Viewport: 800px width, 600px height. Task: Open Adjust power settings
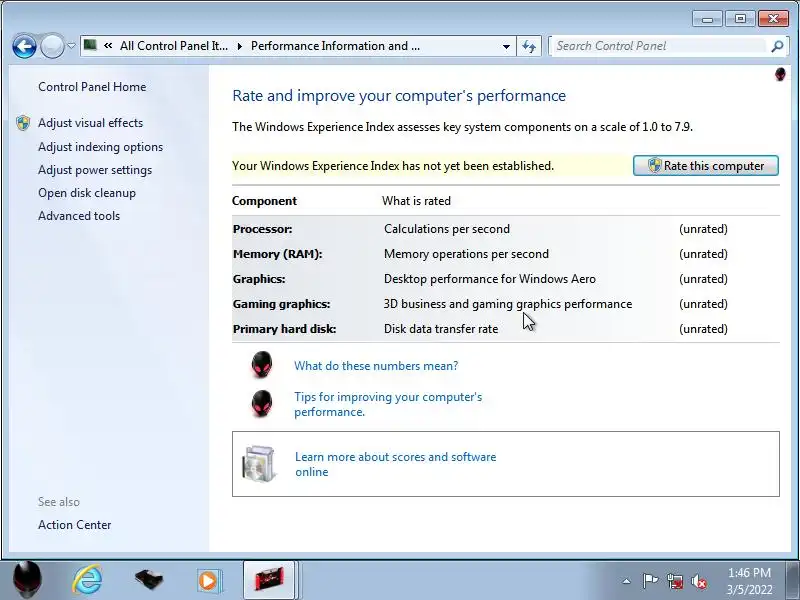[95, 170]
